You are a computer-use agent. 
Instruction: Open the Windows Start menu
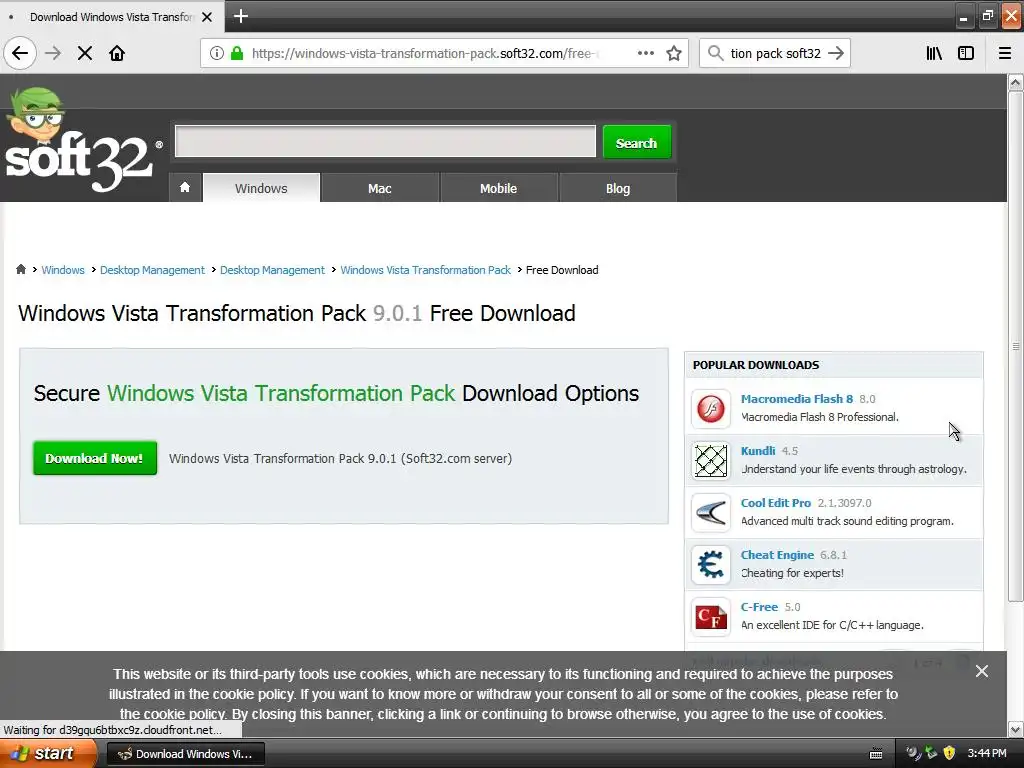[x=48, y=754]
